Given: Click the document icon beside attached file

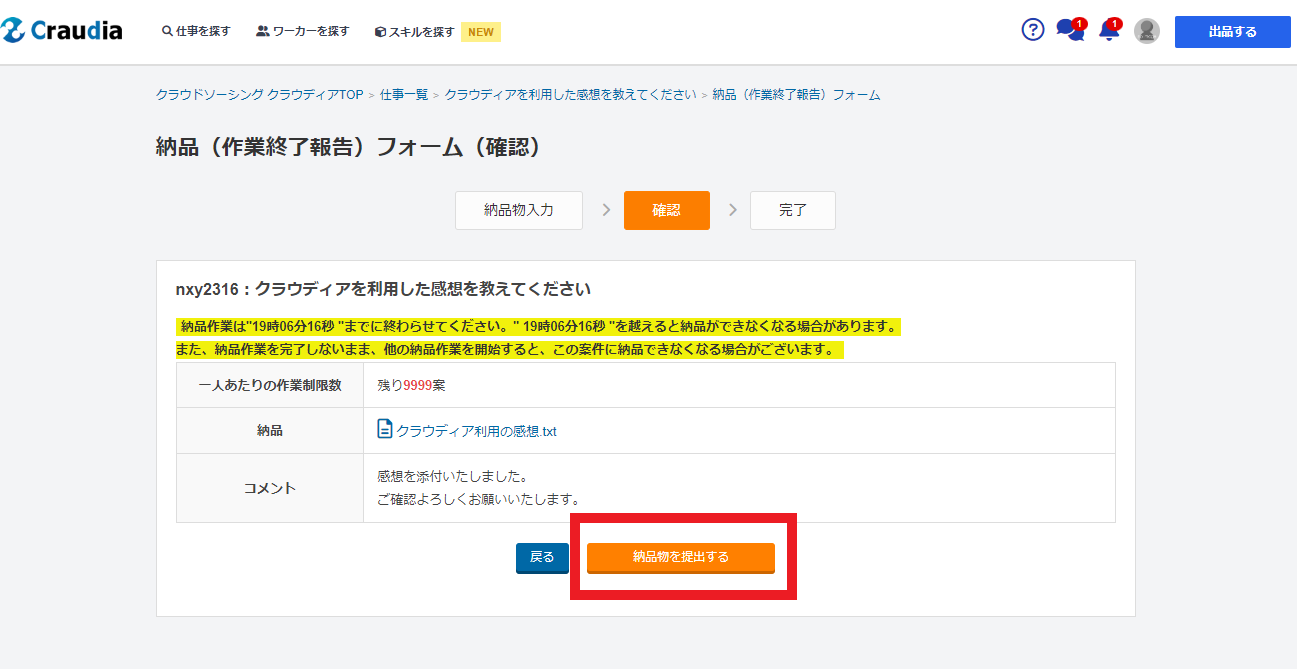Looking at the screenshot, I should pyautogui.click(x=385, y=430).
